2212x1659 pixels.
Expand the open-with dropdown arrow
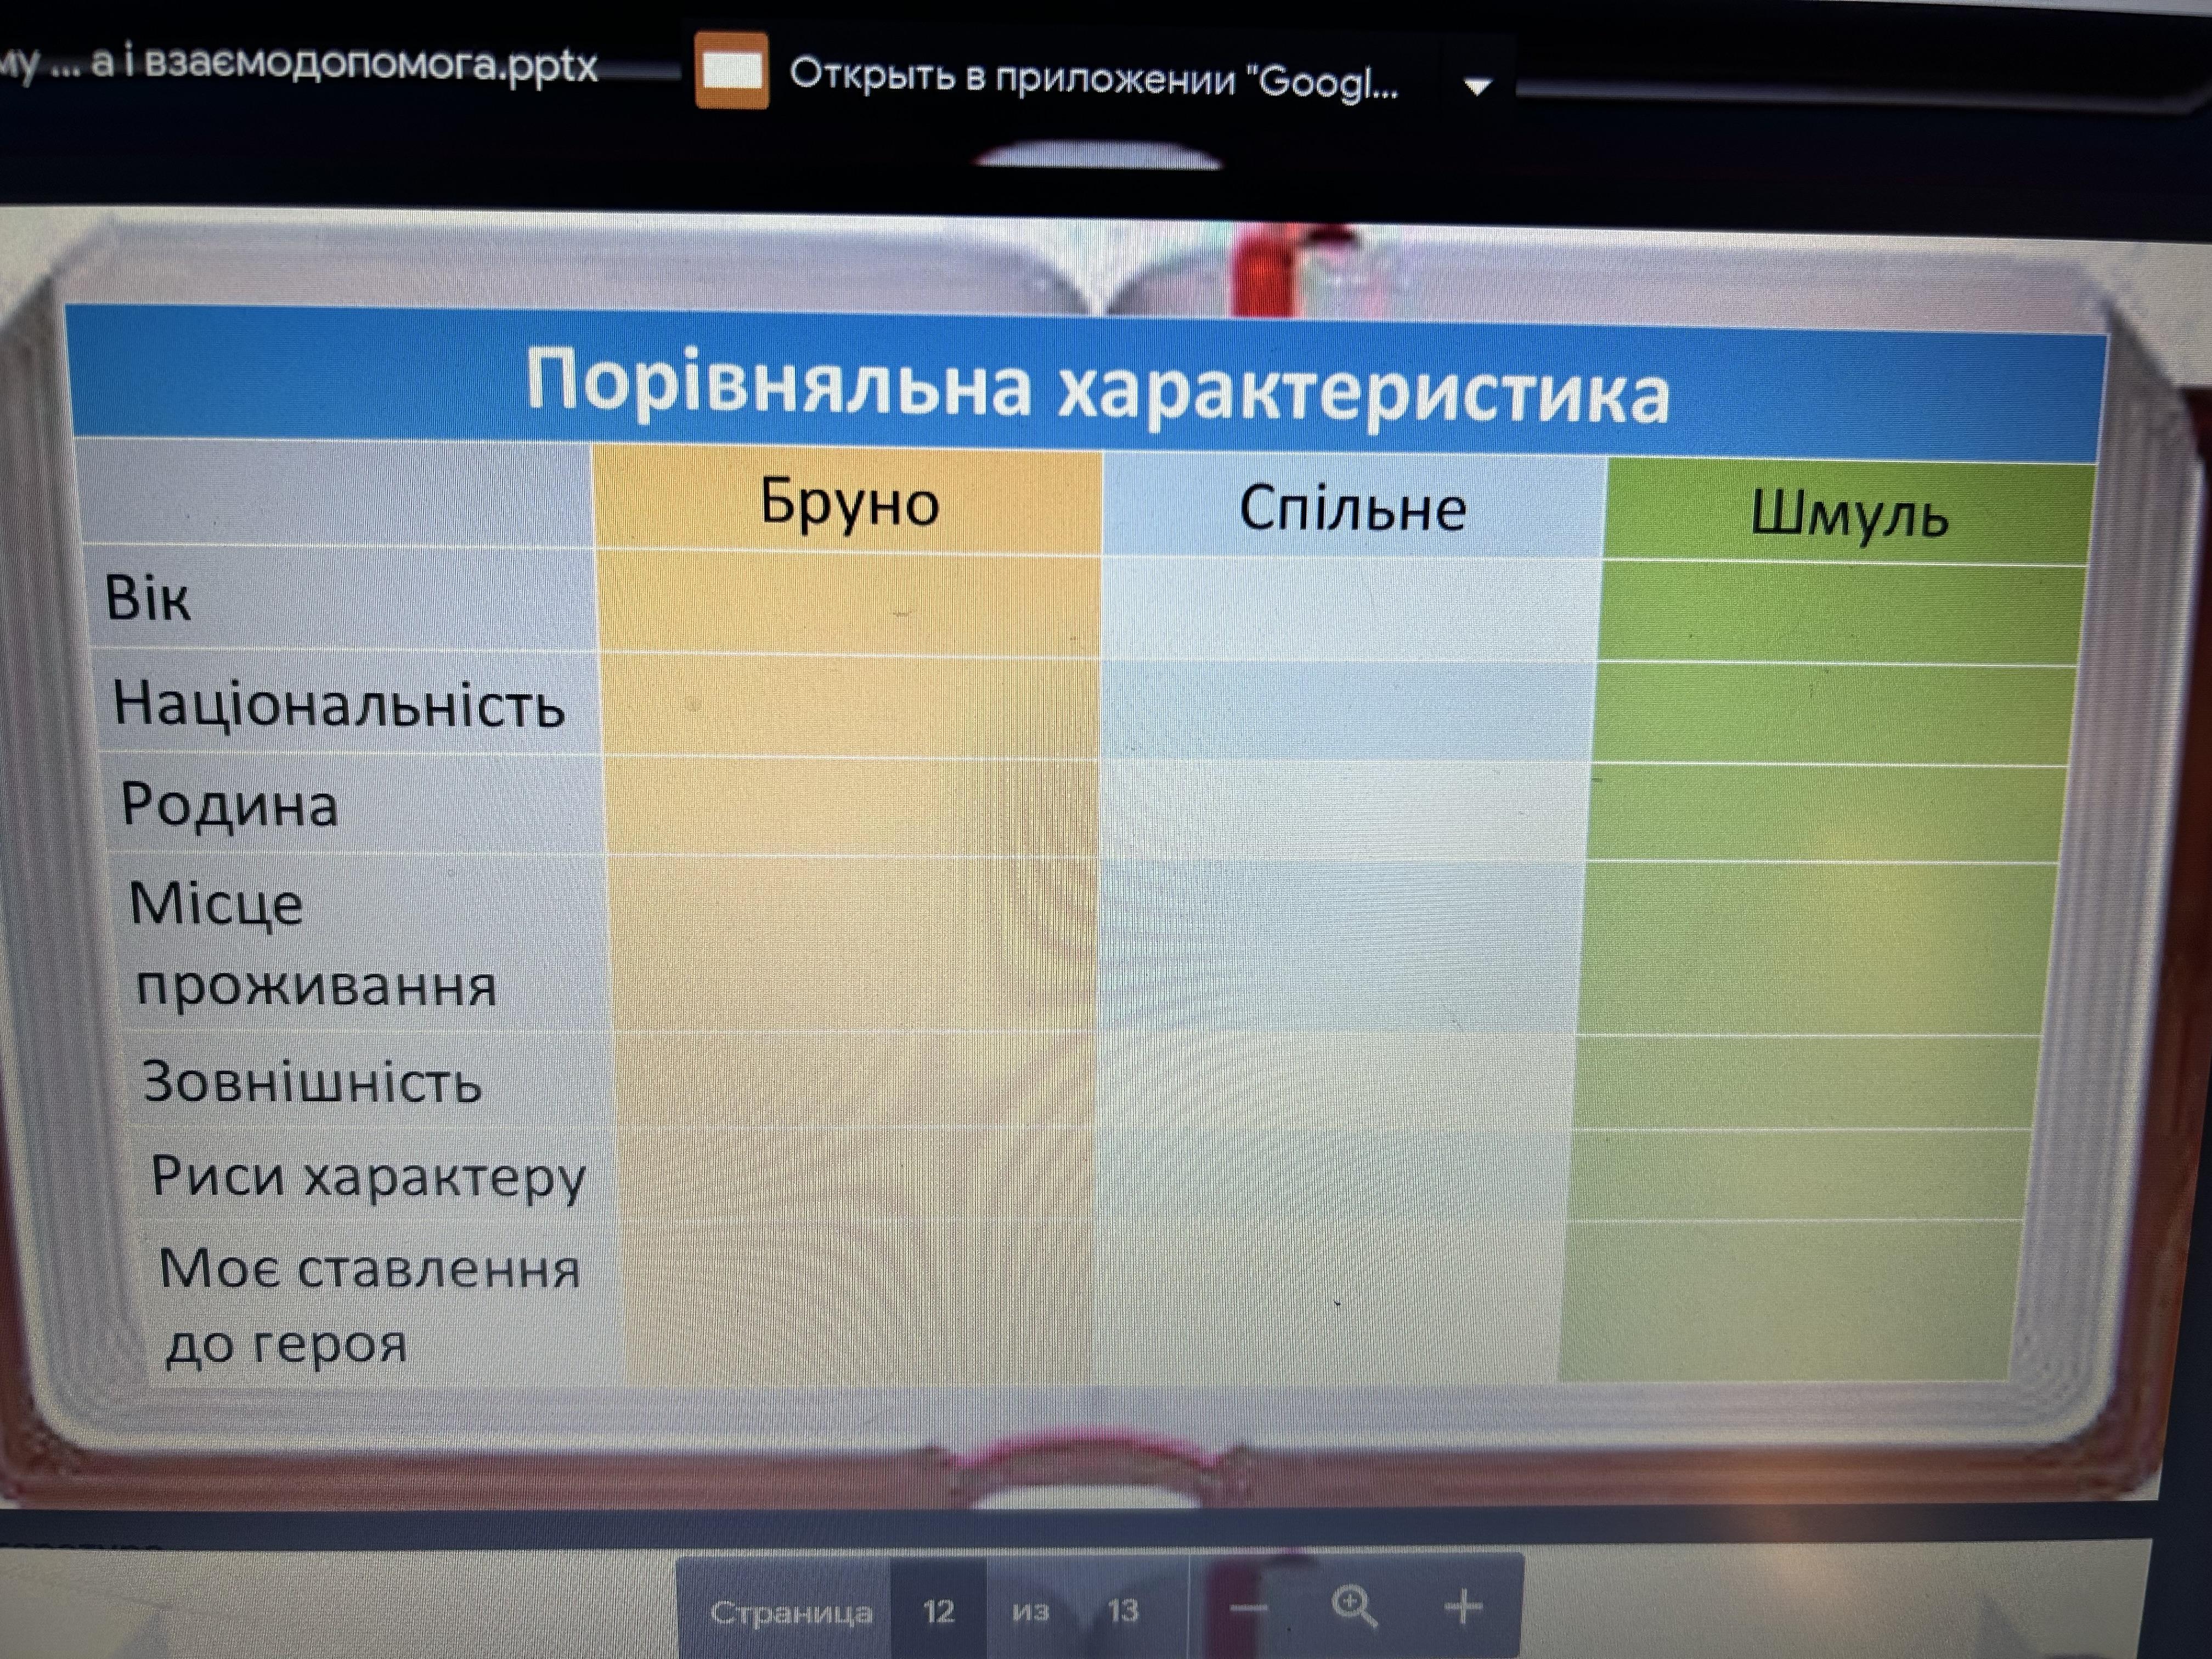pos(1477,87)
